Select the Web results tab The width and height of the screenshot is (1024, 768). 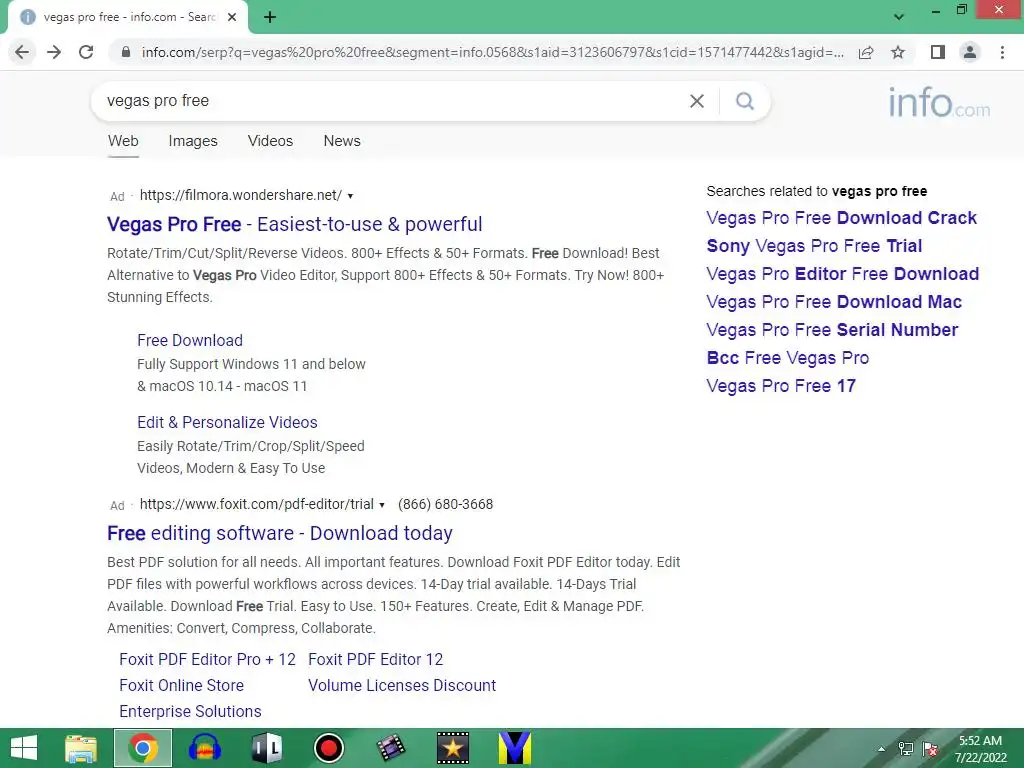click(123, 141)
